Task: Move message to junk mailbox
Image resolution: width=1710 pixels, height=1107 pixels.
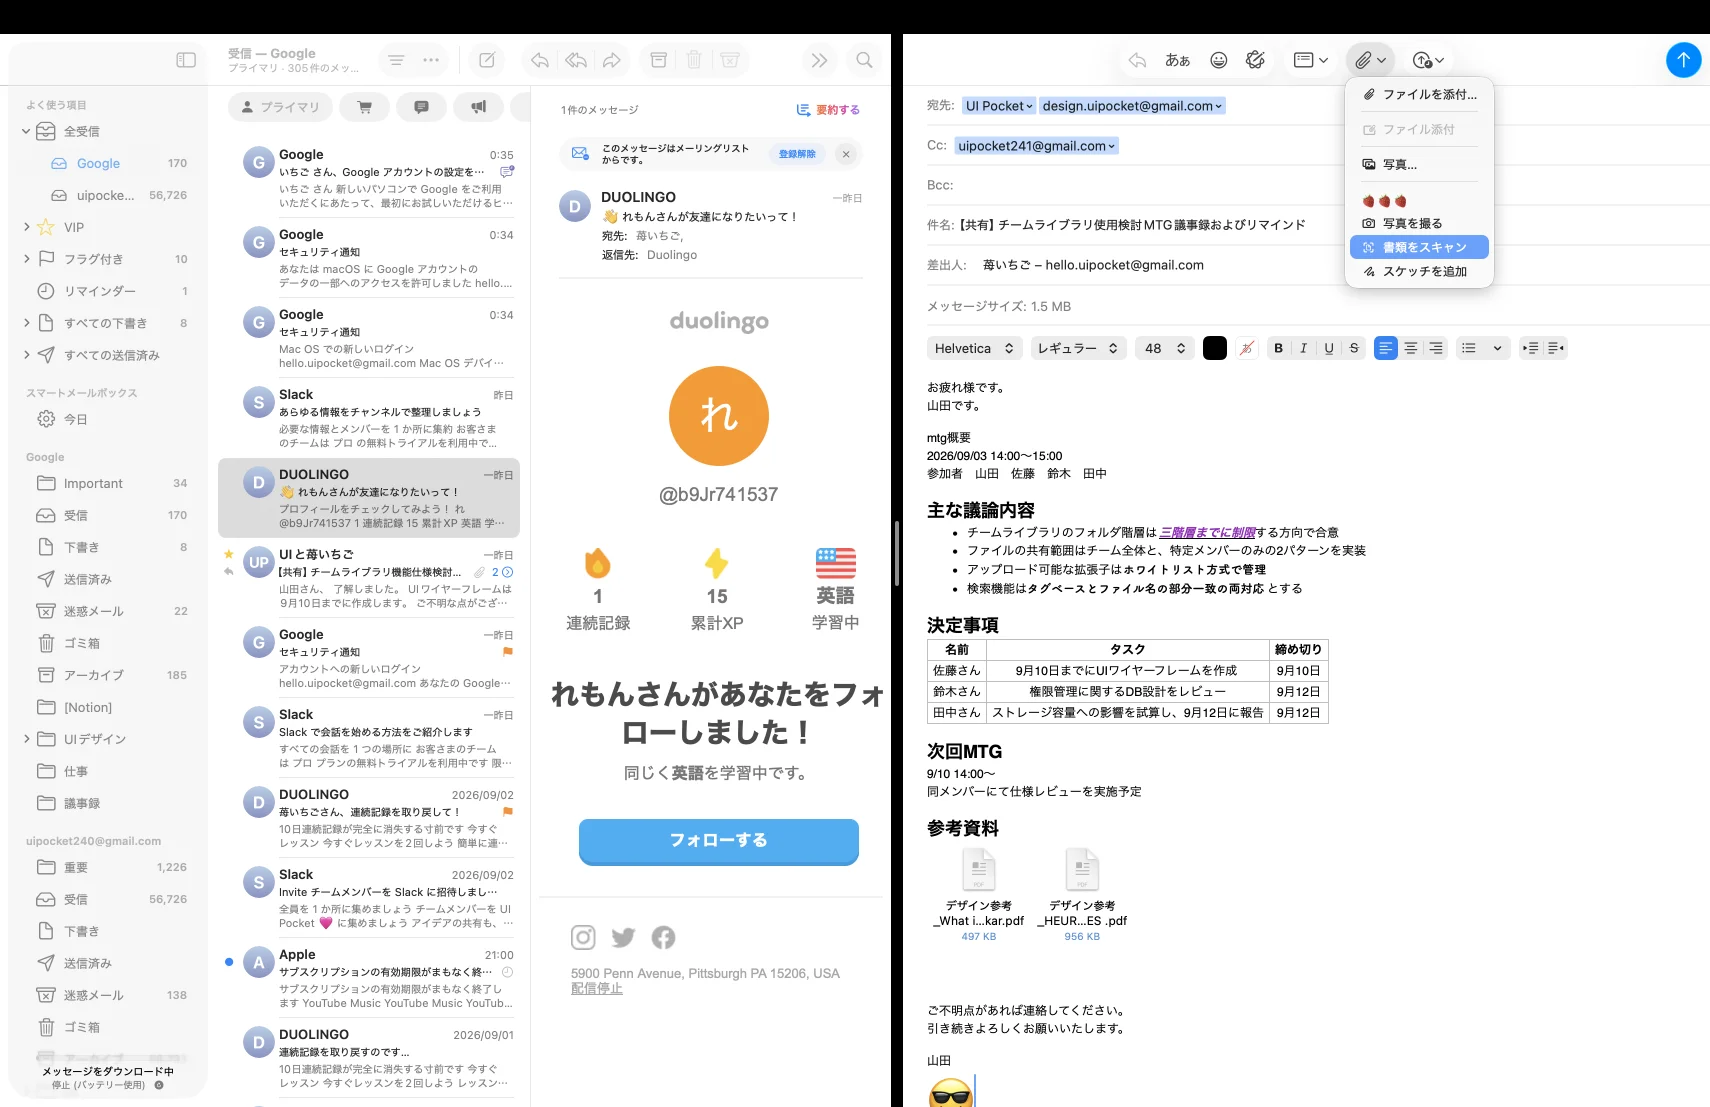Action: coord(730,60)
